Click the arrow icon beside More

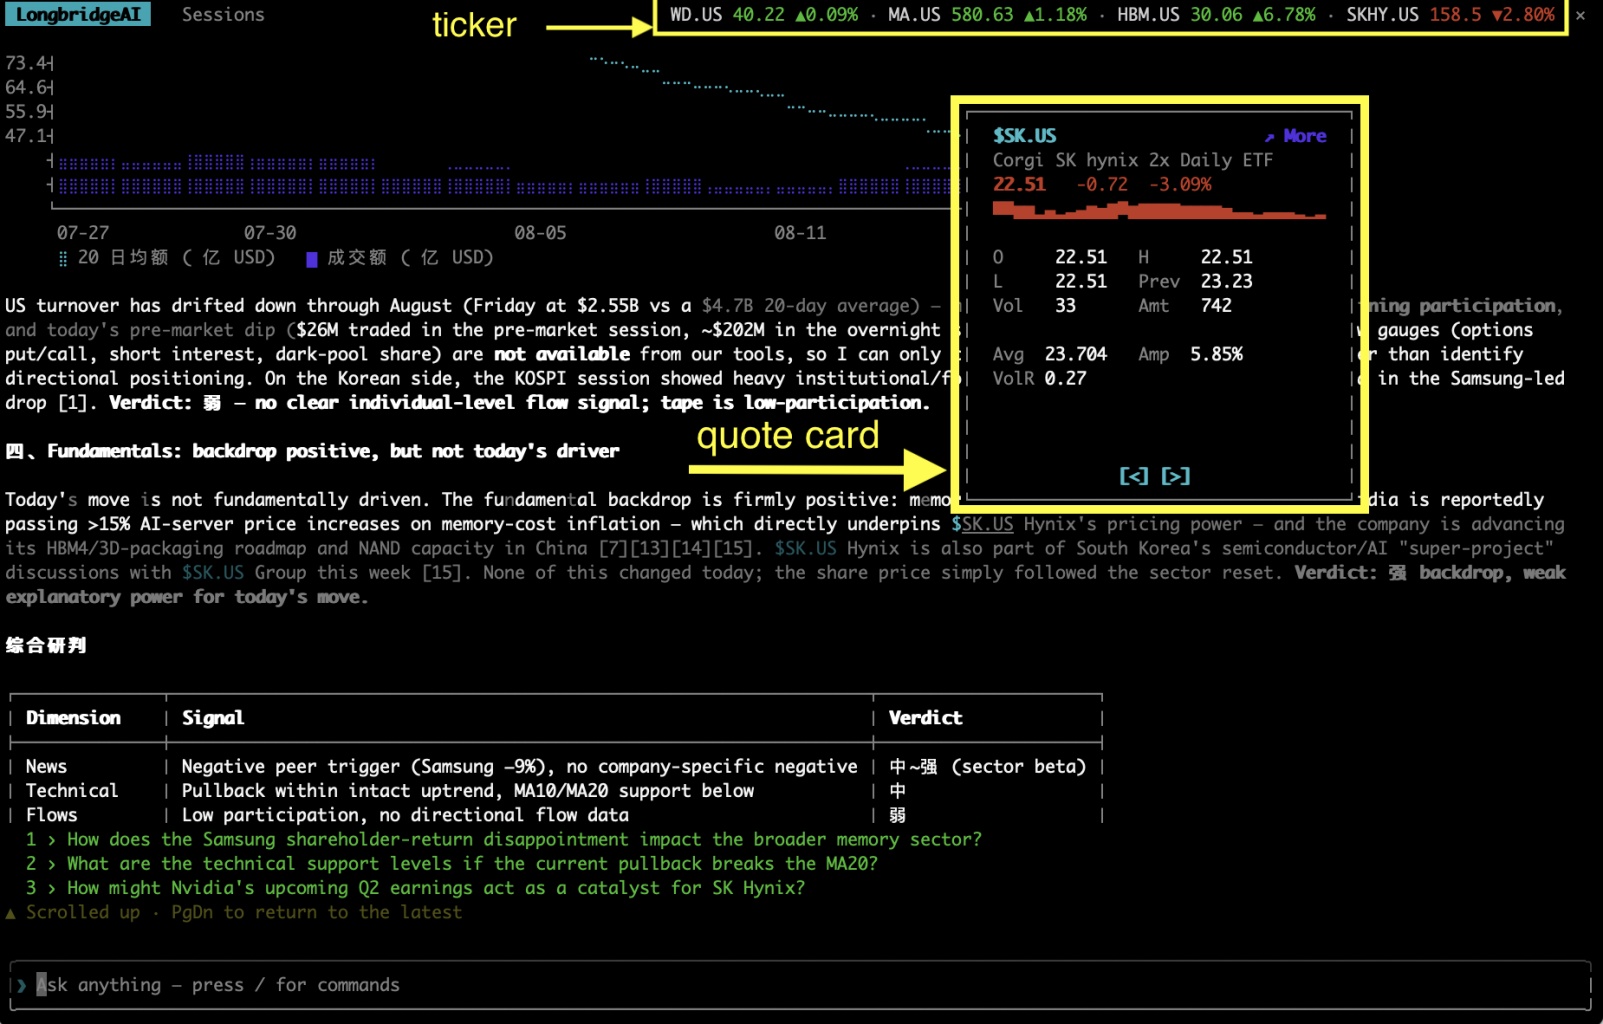(1269, 137)
